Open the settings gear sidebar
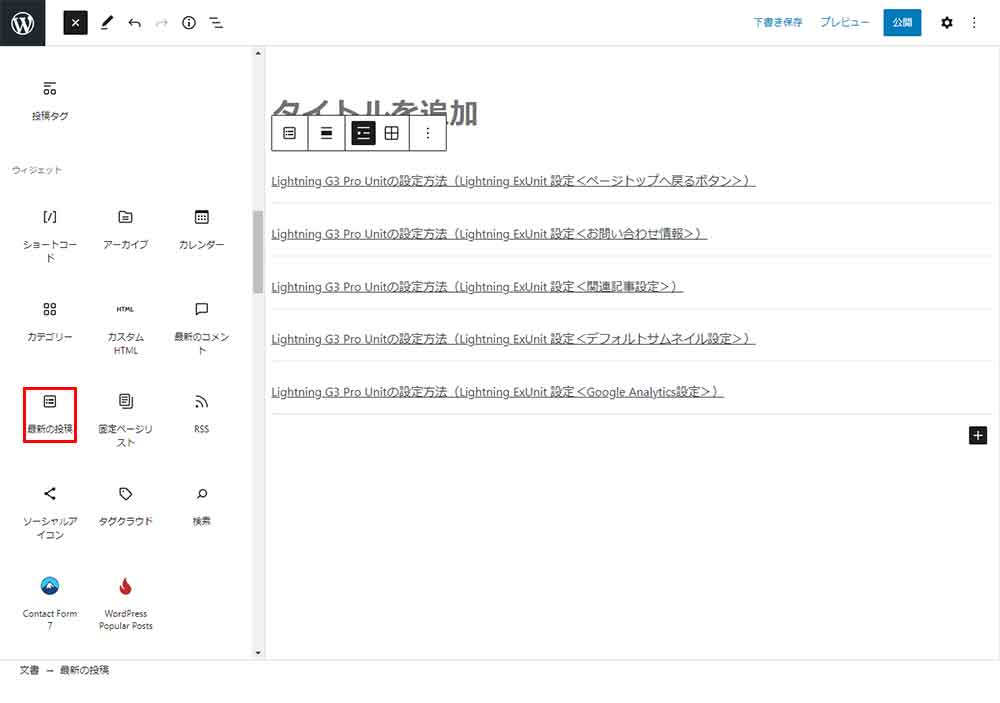 click(x=946, y=23)
